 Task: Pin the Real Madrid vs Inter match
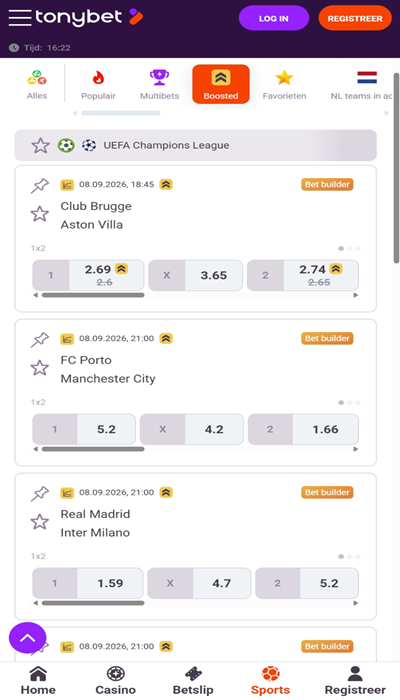tap(40, 494)
